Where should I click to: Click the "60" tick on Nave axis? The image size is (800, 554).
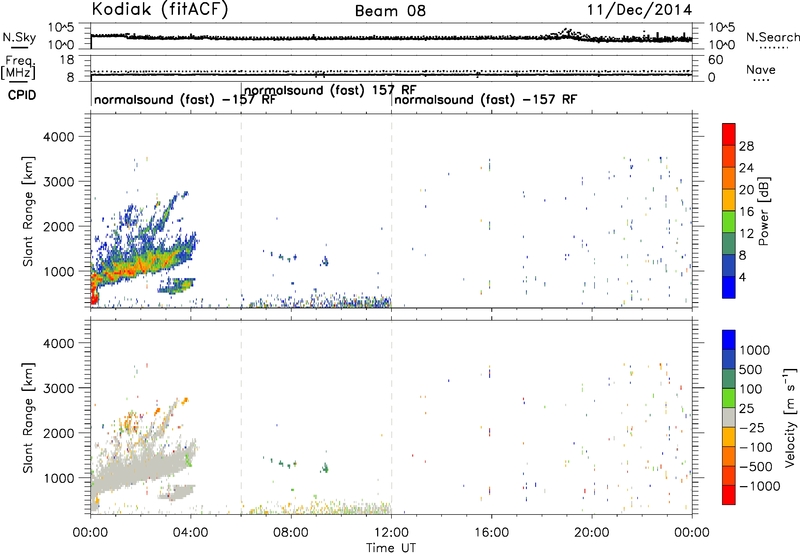coord(715,60)
